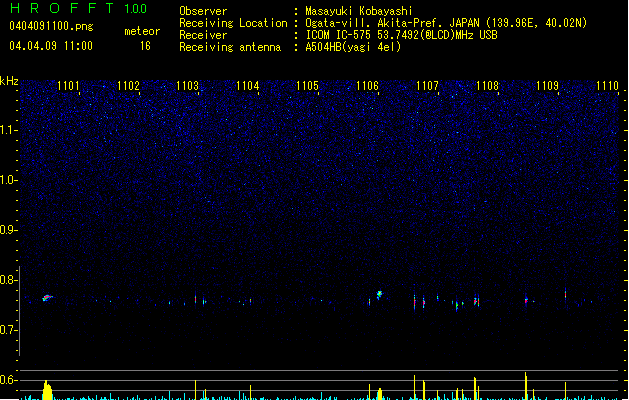Select the file name 0404091100.png
629x400 pixels.
click(x=51, y=27)
